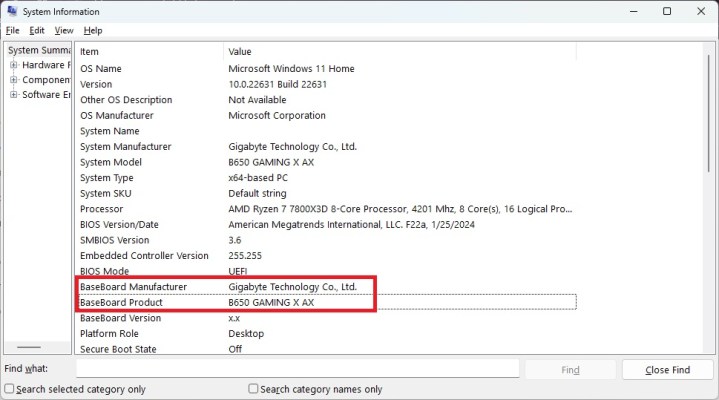Expand the Software Environment tree node

tap(14, 95)
